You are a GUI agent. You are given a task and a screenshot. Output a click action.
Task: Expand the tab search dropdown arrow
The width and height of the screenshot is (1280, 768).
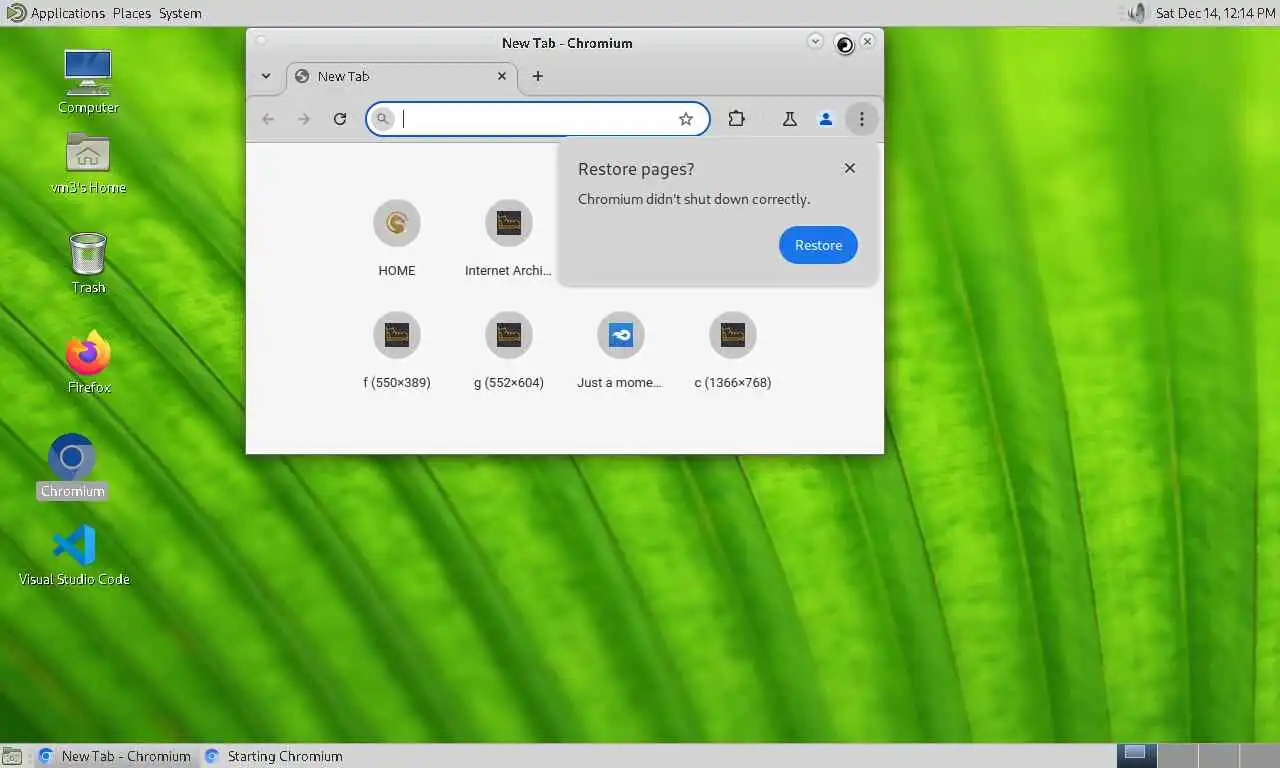(x=266, y=76)
